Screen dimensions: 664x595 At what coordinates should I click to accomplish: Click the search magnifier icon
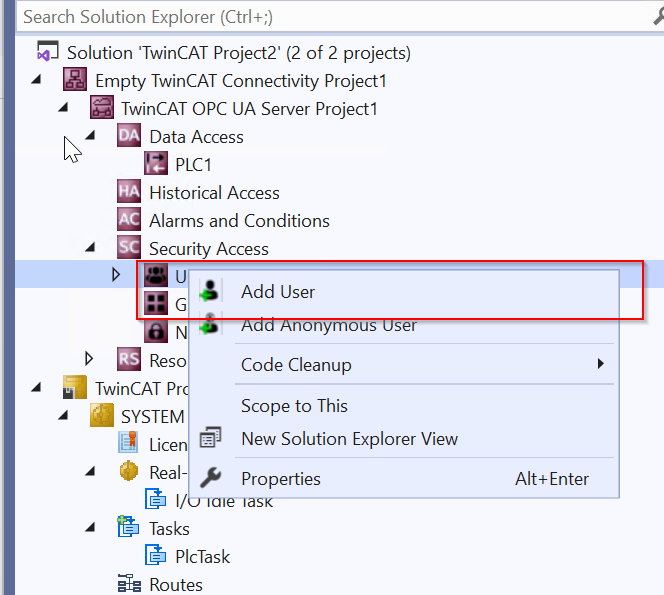(x=658, y=17)
